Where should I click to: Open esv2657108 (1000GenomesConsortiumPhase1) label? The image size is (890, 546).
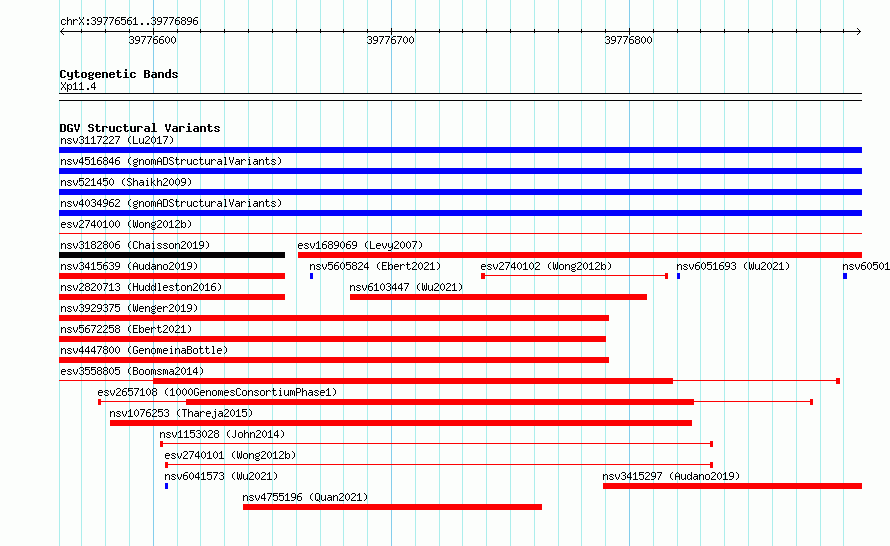(x=217, y=392)
